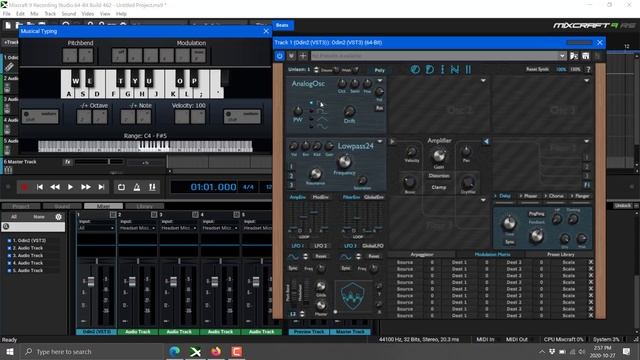Toggle loop mode icon in transport
Image resolution: width=640 pixels, height=360 pixels.
tap(121, 187)
